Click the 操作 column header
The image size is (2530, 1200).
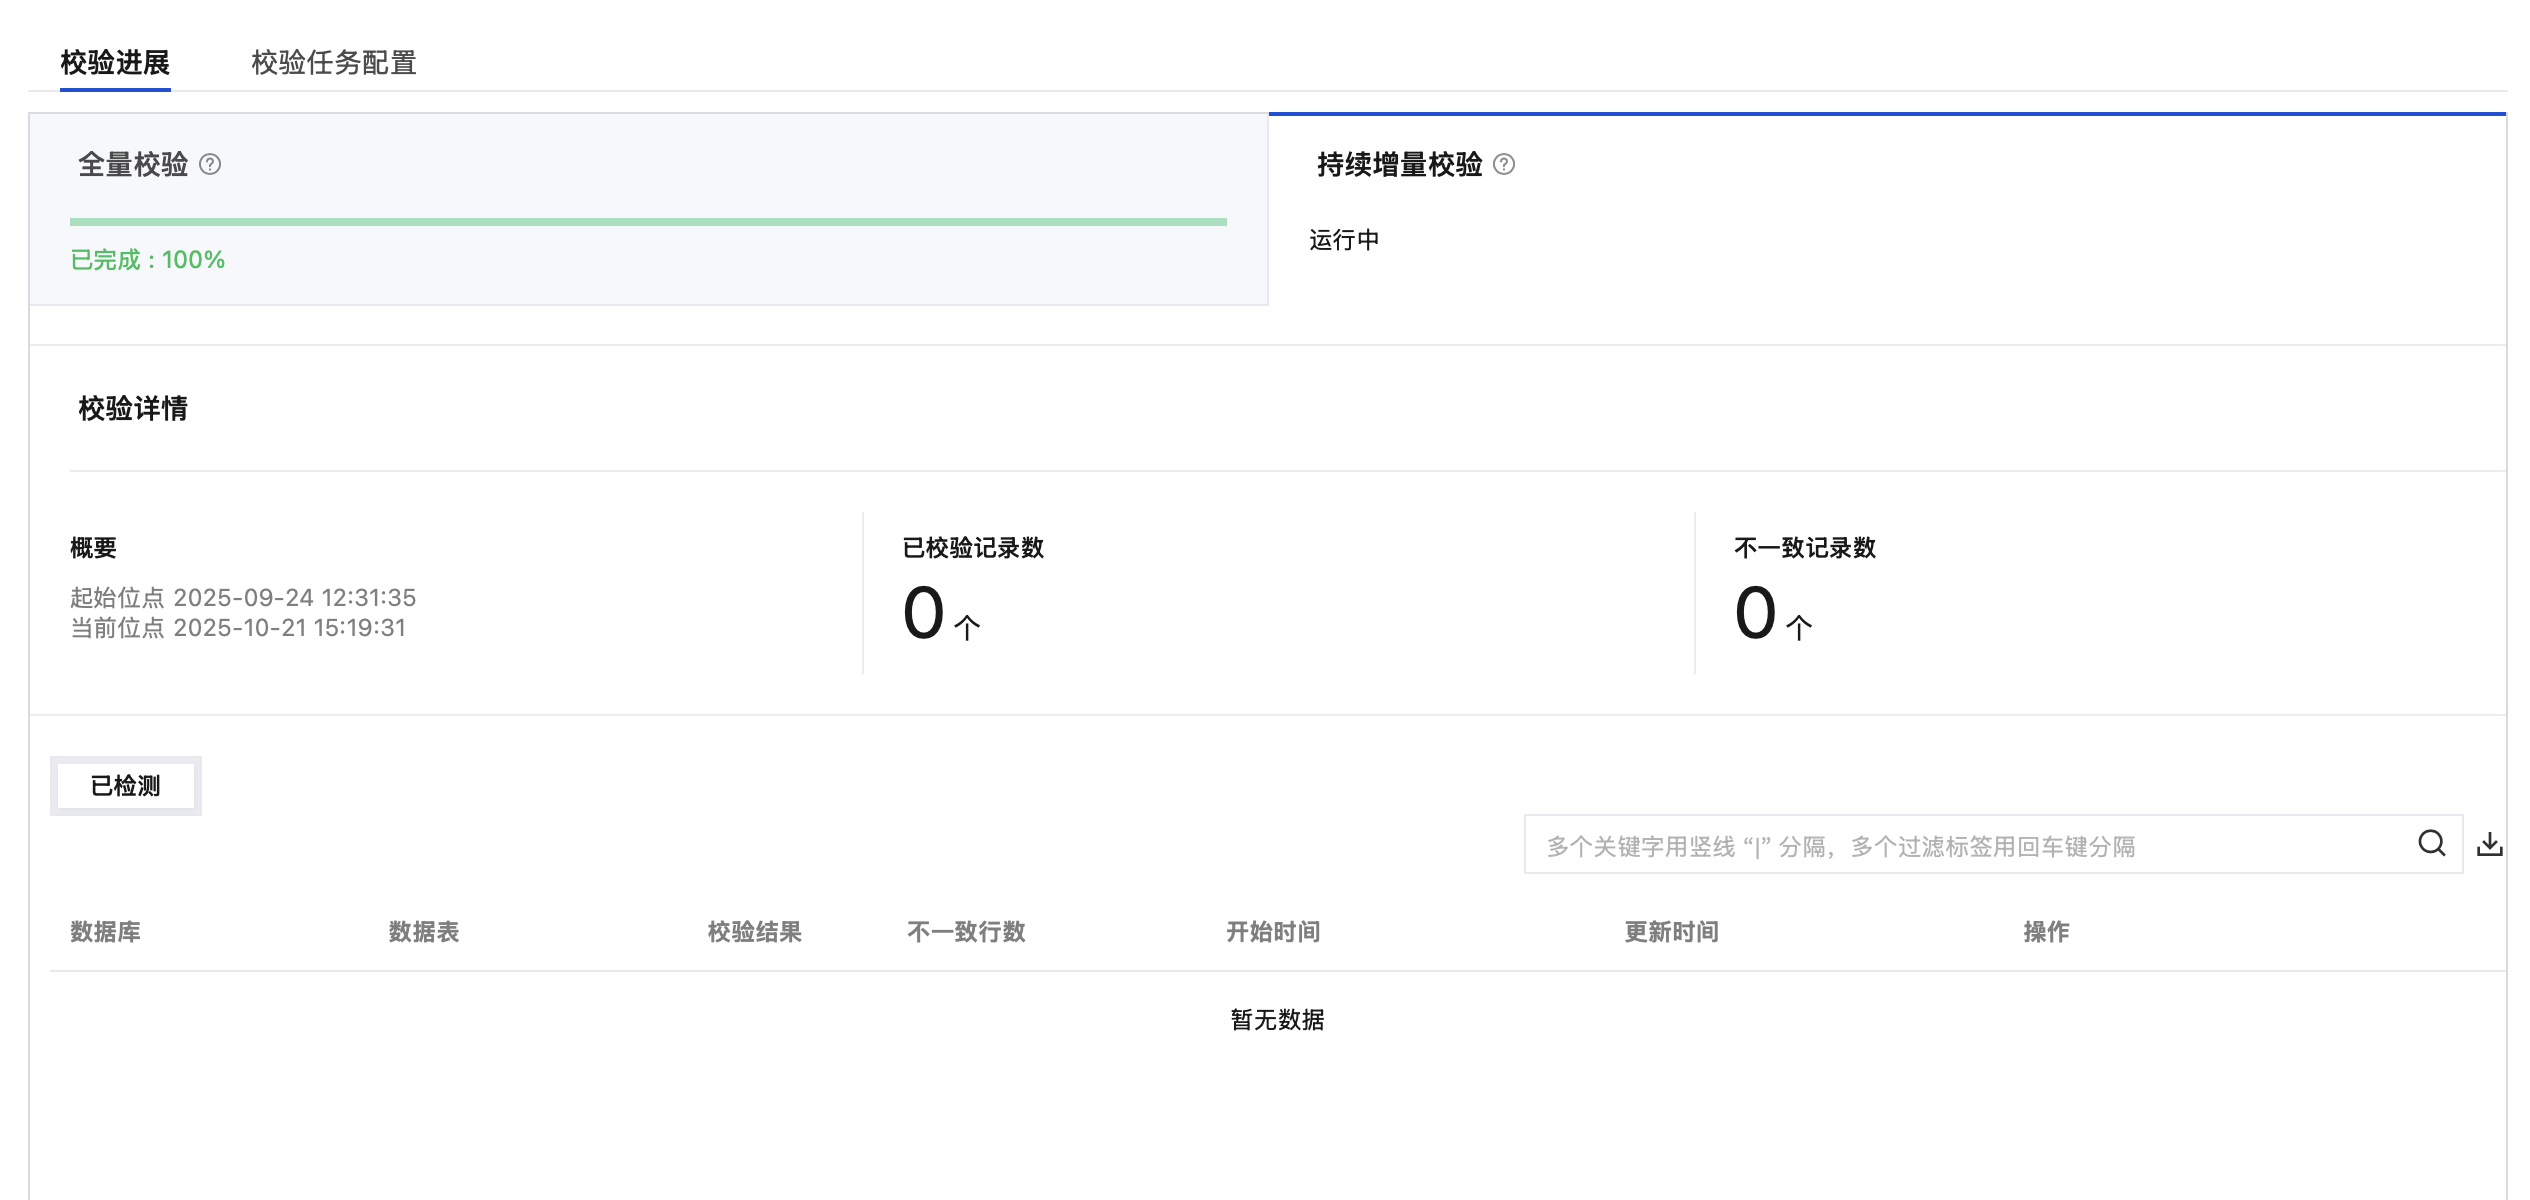[2046, 932]
